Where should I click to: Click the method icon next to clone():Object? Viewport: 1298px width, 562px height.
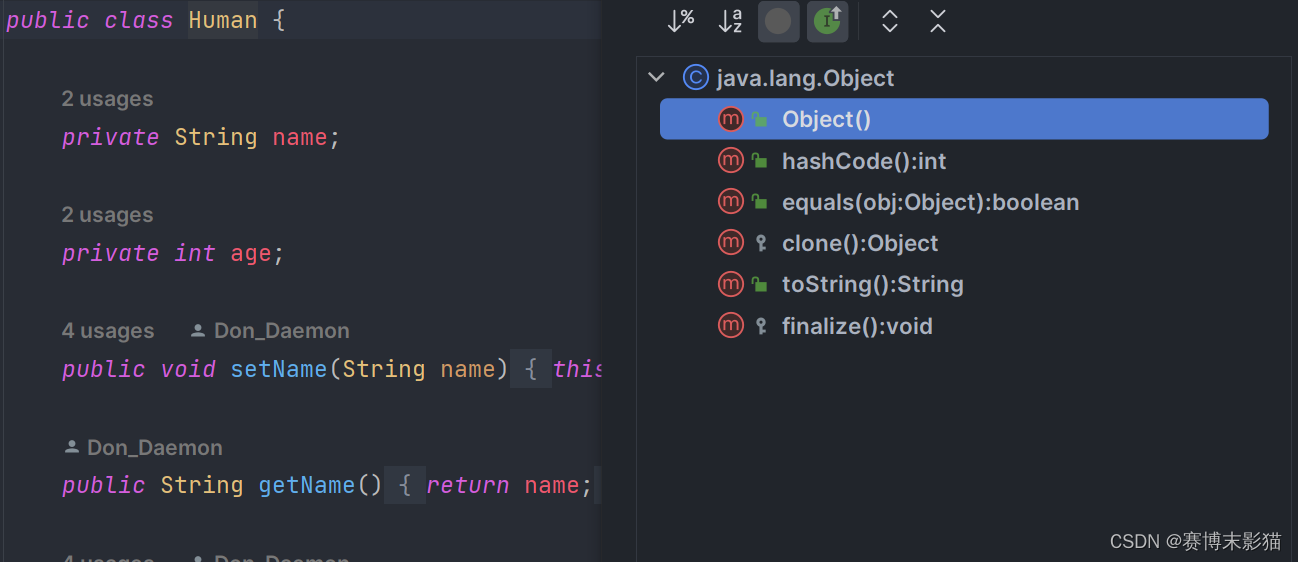point(731,243)
